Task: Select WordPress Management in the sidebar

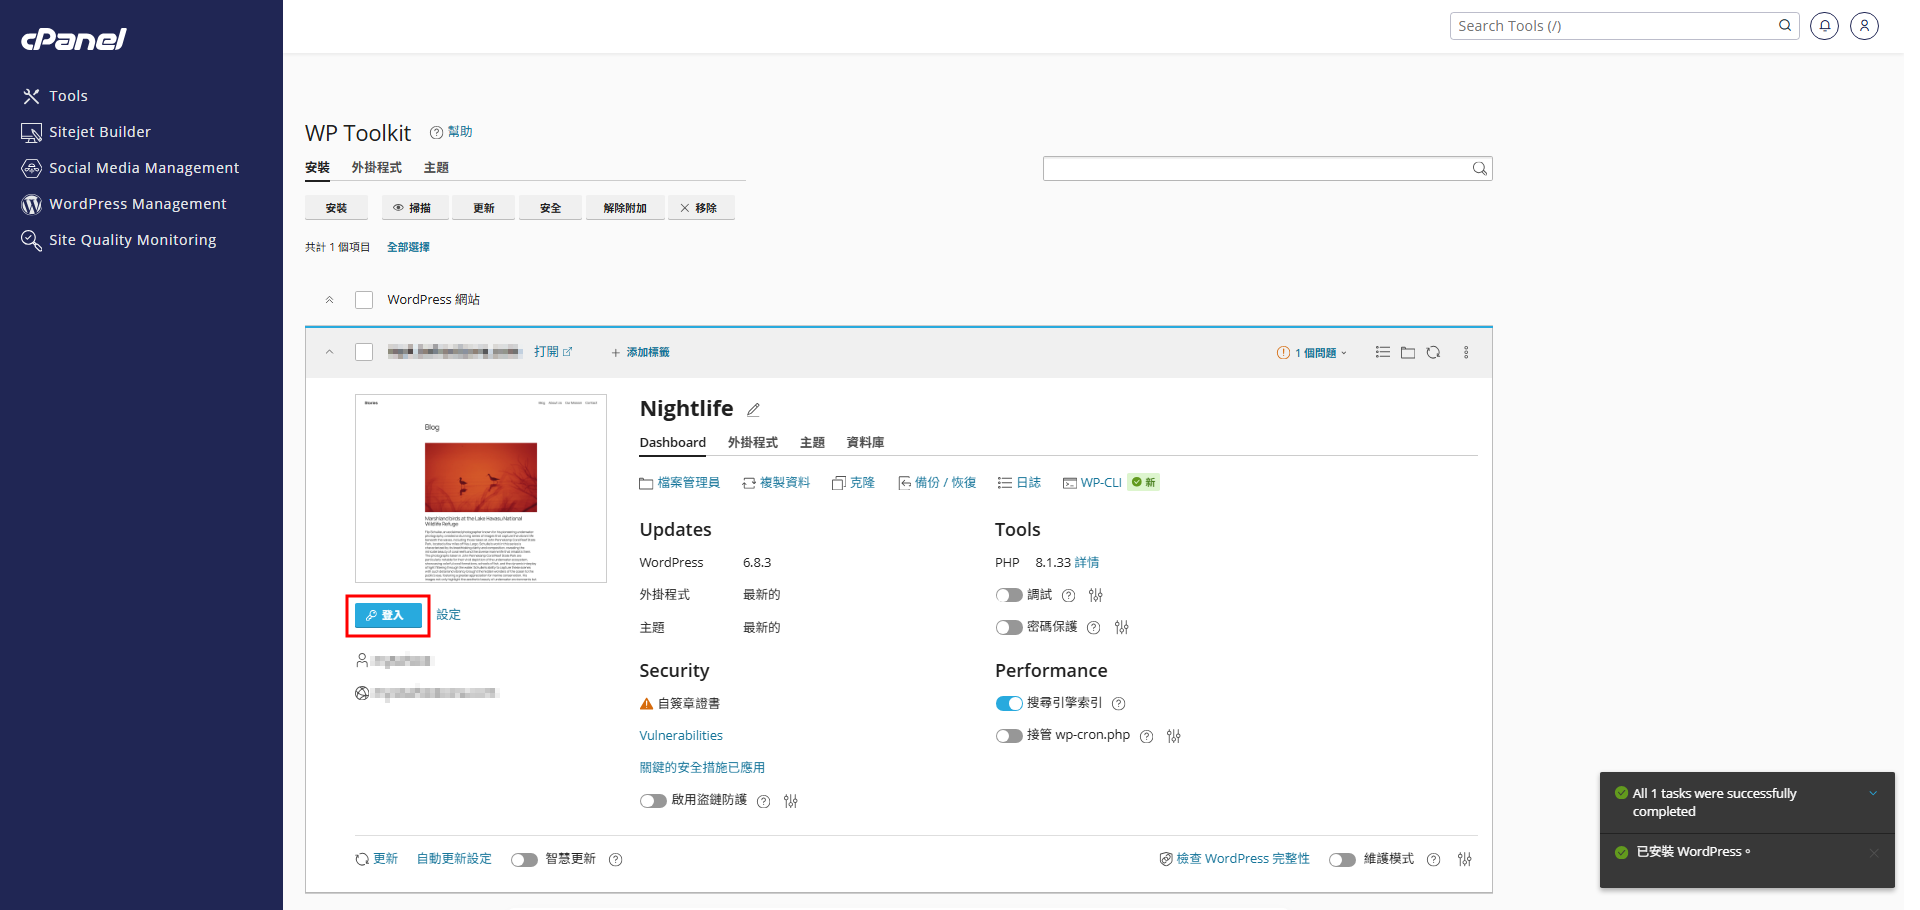Action: click(137, 203)
